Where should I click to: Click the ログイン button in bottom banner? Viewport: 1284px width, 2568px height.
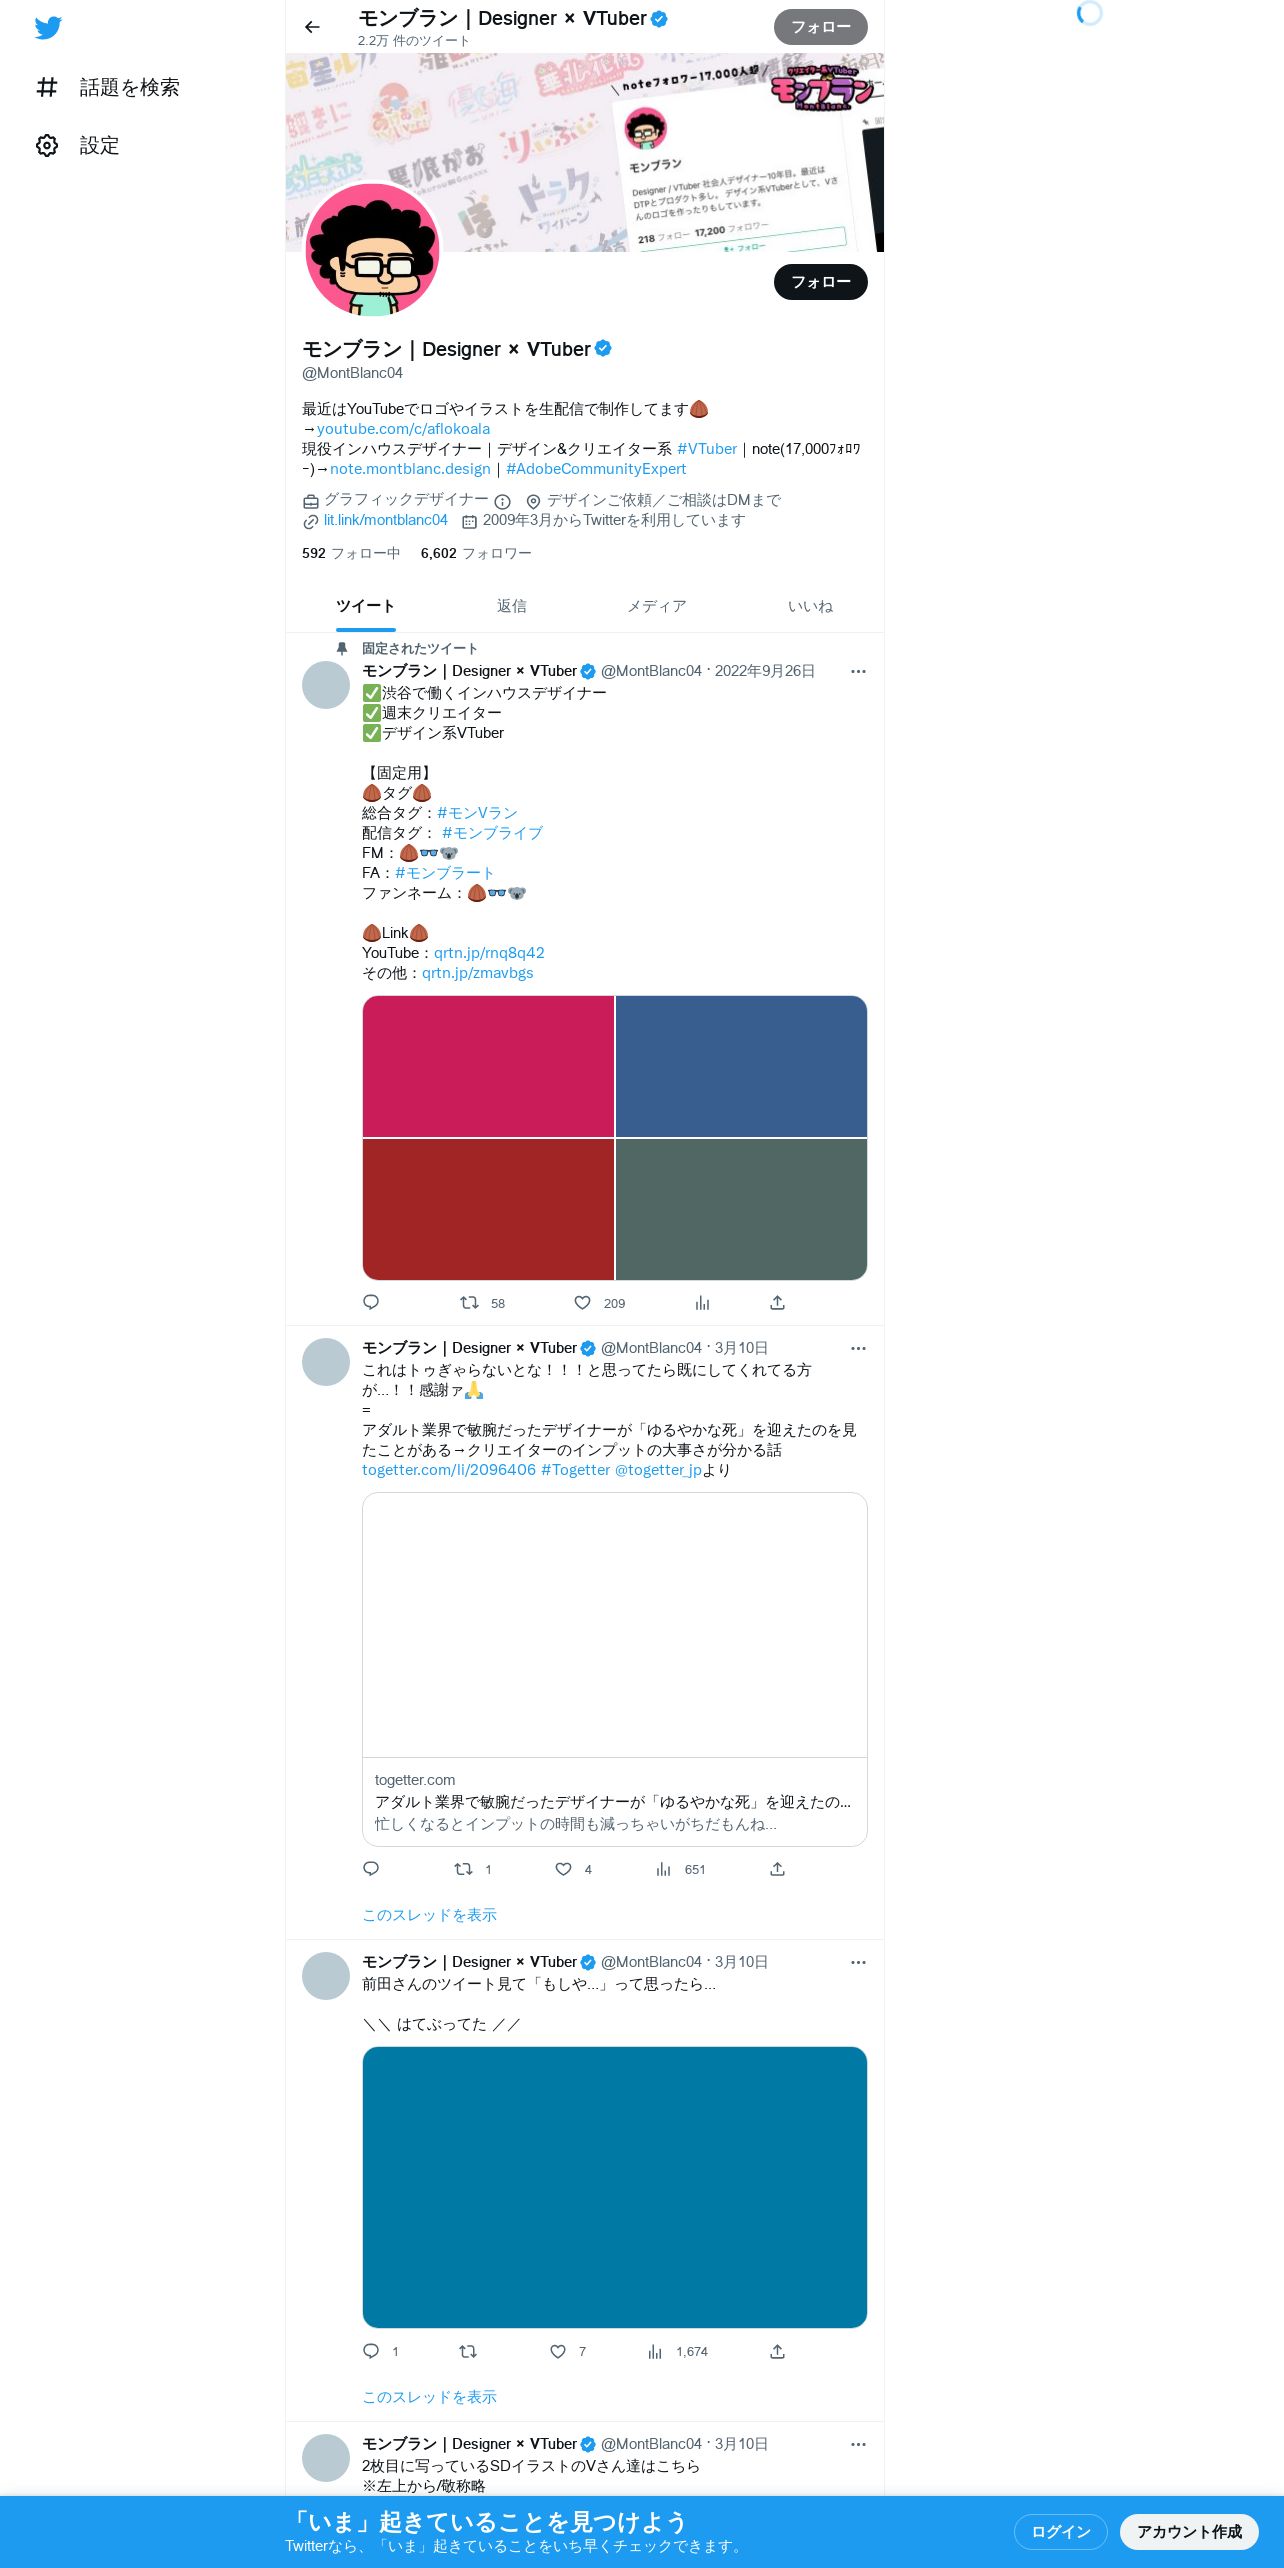pos(1060,2531)
